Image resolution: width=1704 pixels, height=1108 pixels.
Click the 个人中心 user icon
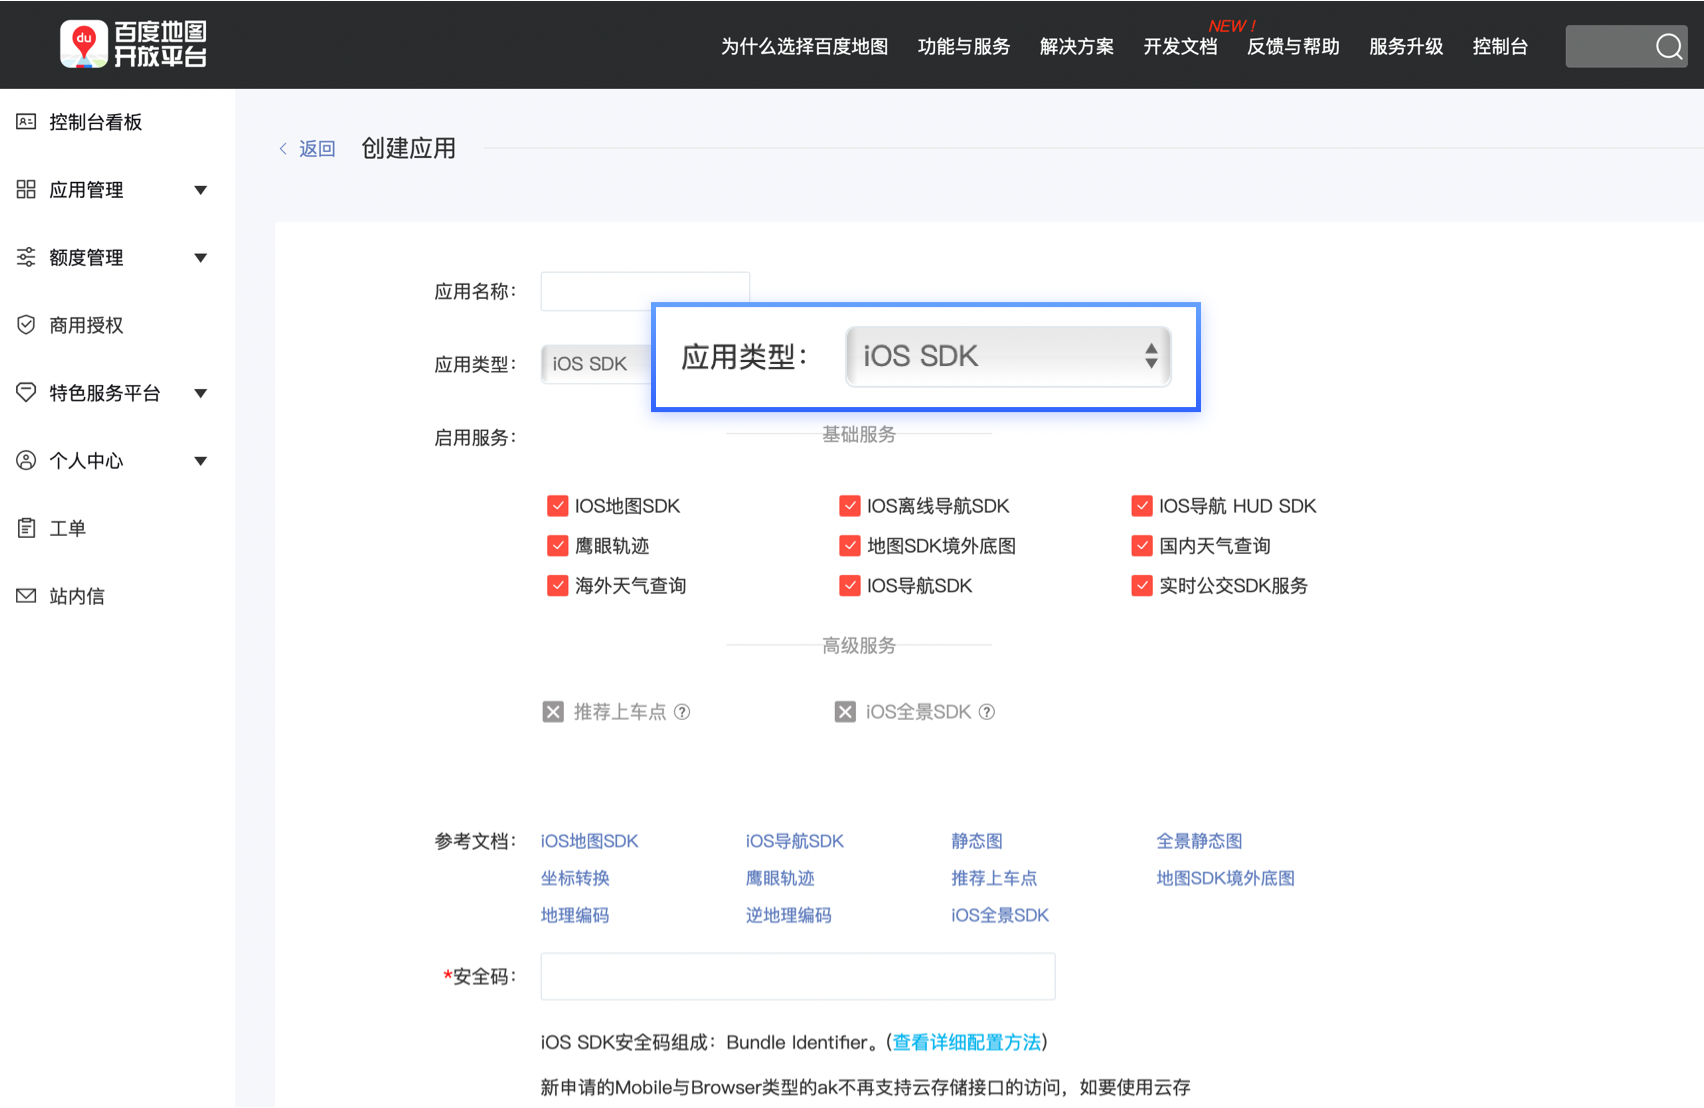point(25,460)
